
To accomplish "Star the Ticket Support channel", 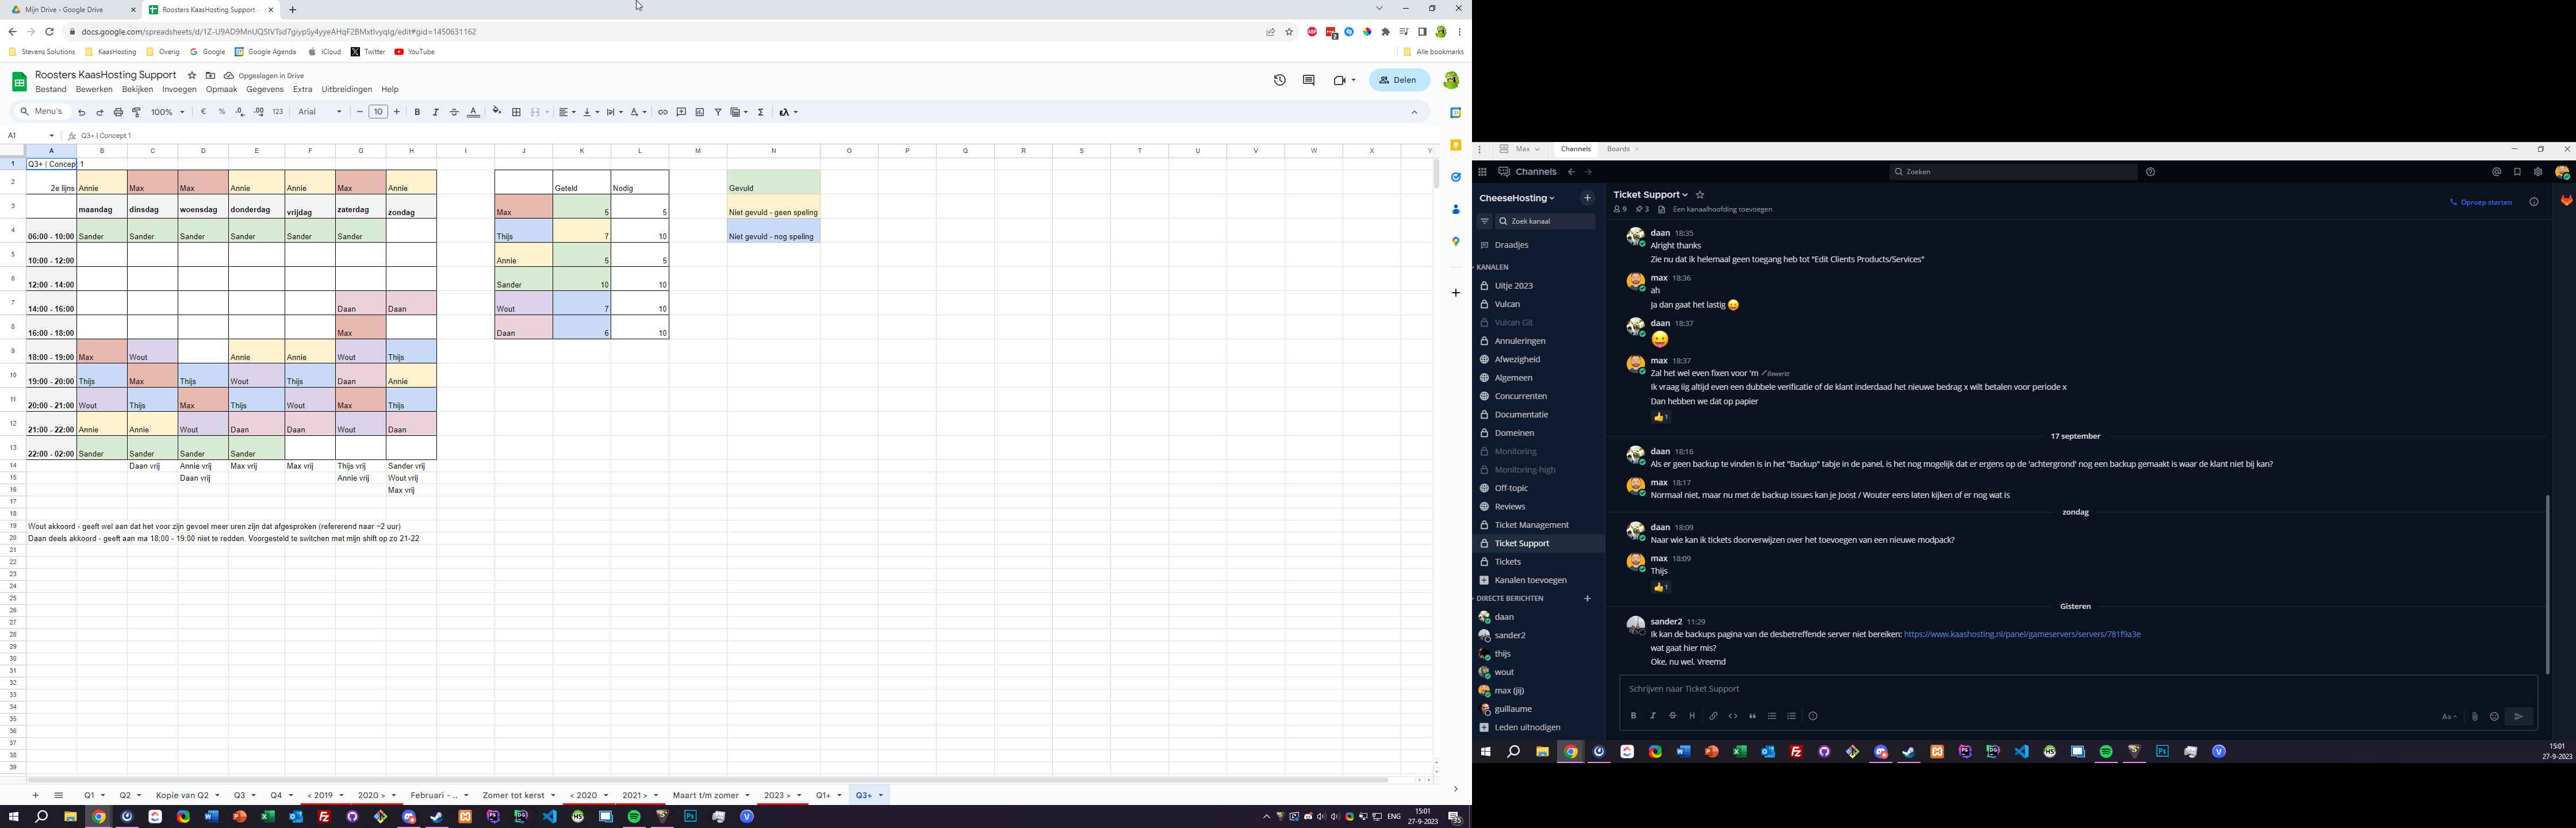I will pyautogui.click(x=1700, y=195).
